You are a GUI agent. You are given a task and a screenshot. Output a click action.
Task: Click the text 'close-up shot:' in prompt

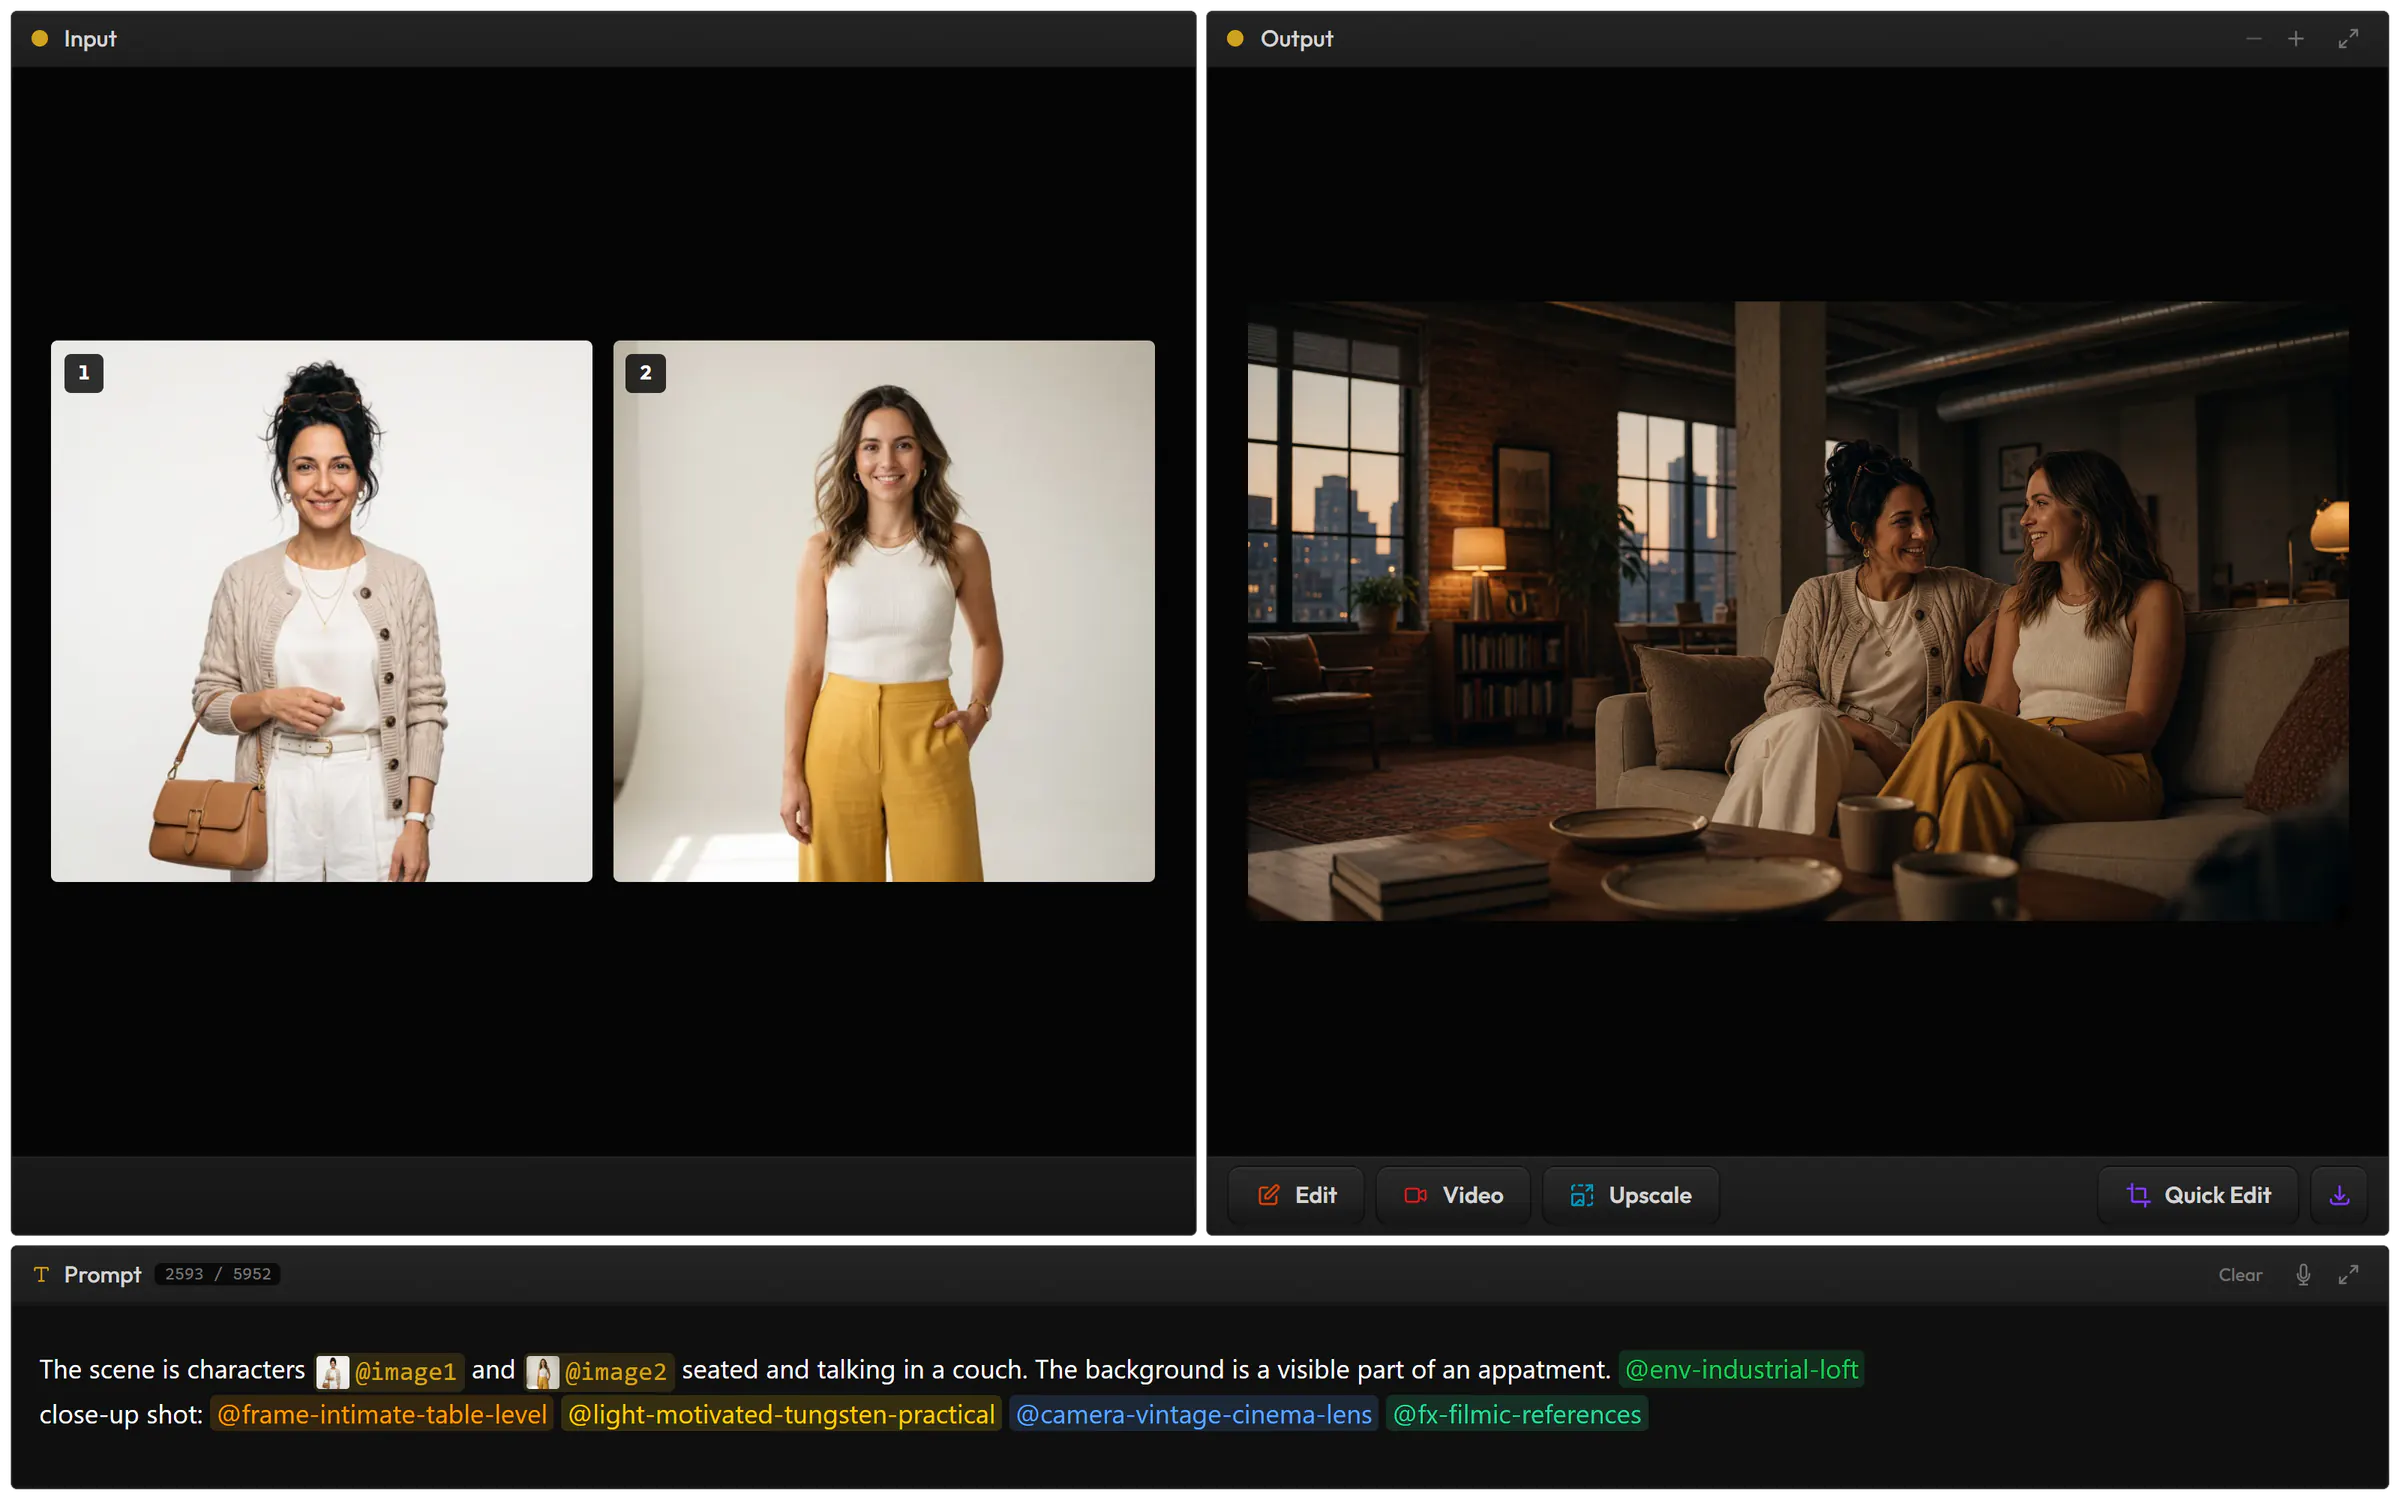pyautogui.click(x=121, y=1415)
